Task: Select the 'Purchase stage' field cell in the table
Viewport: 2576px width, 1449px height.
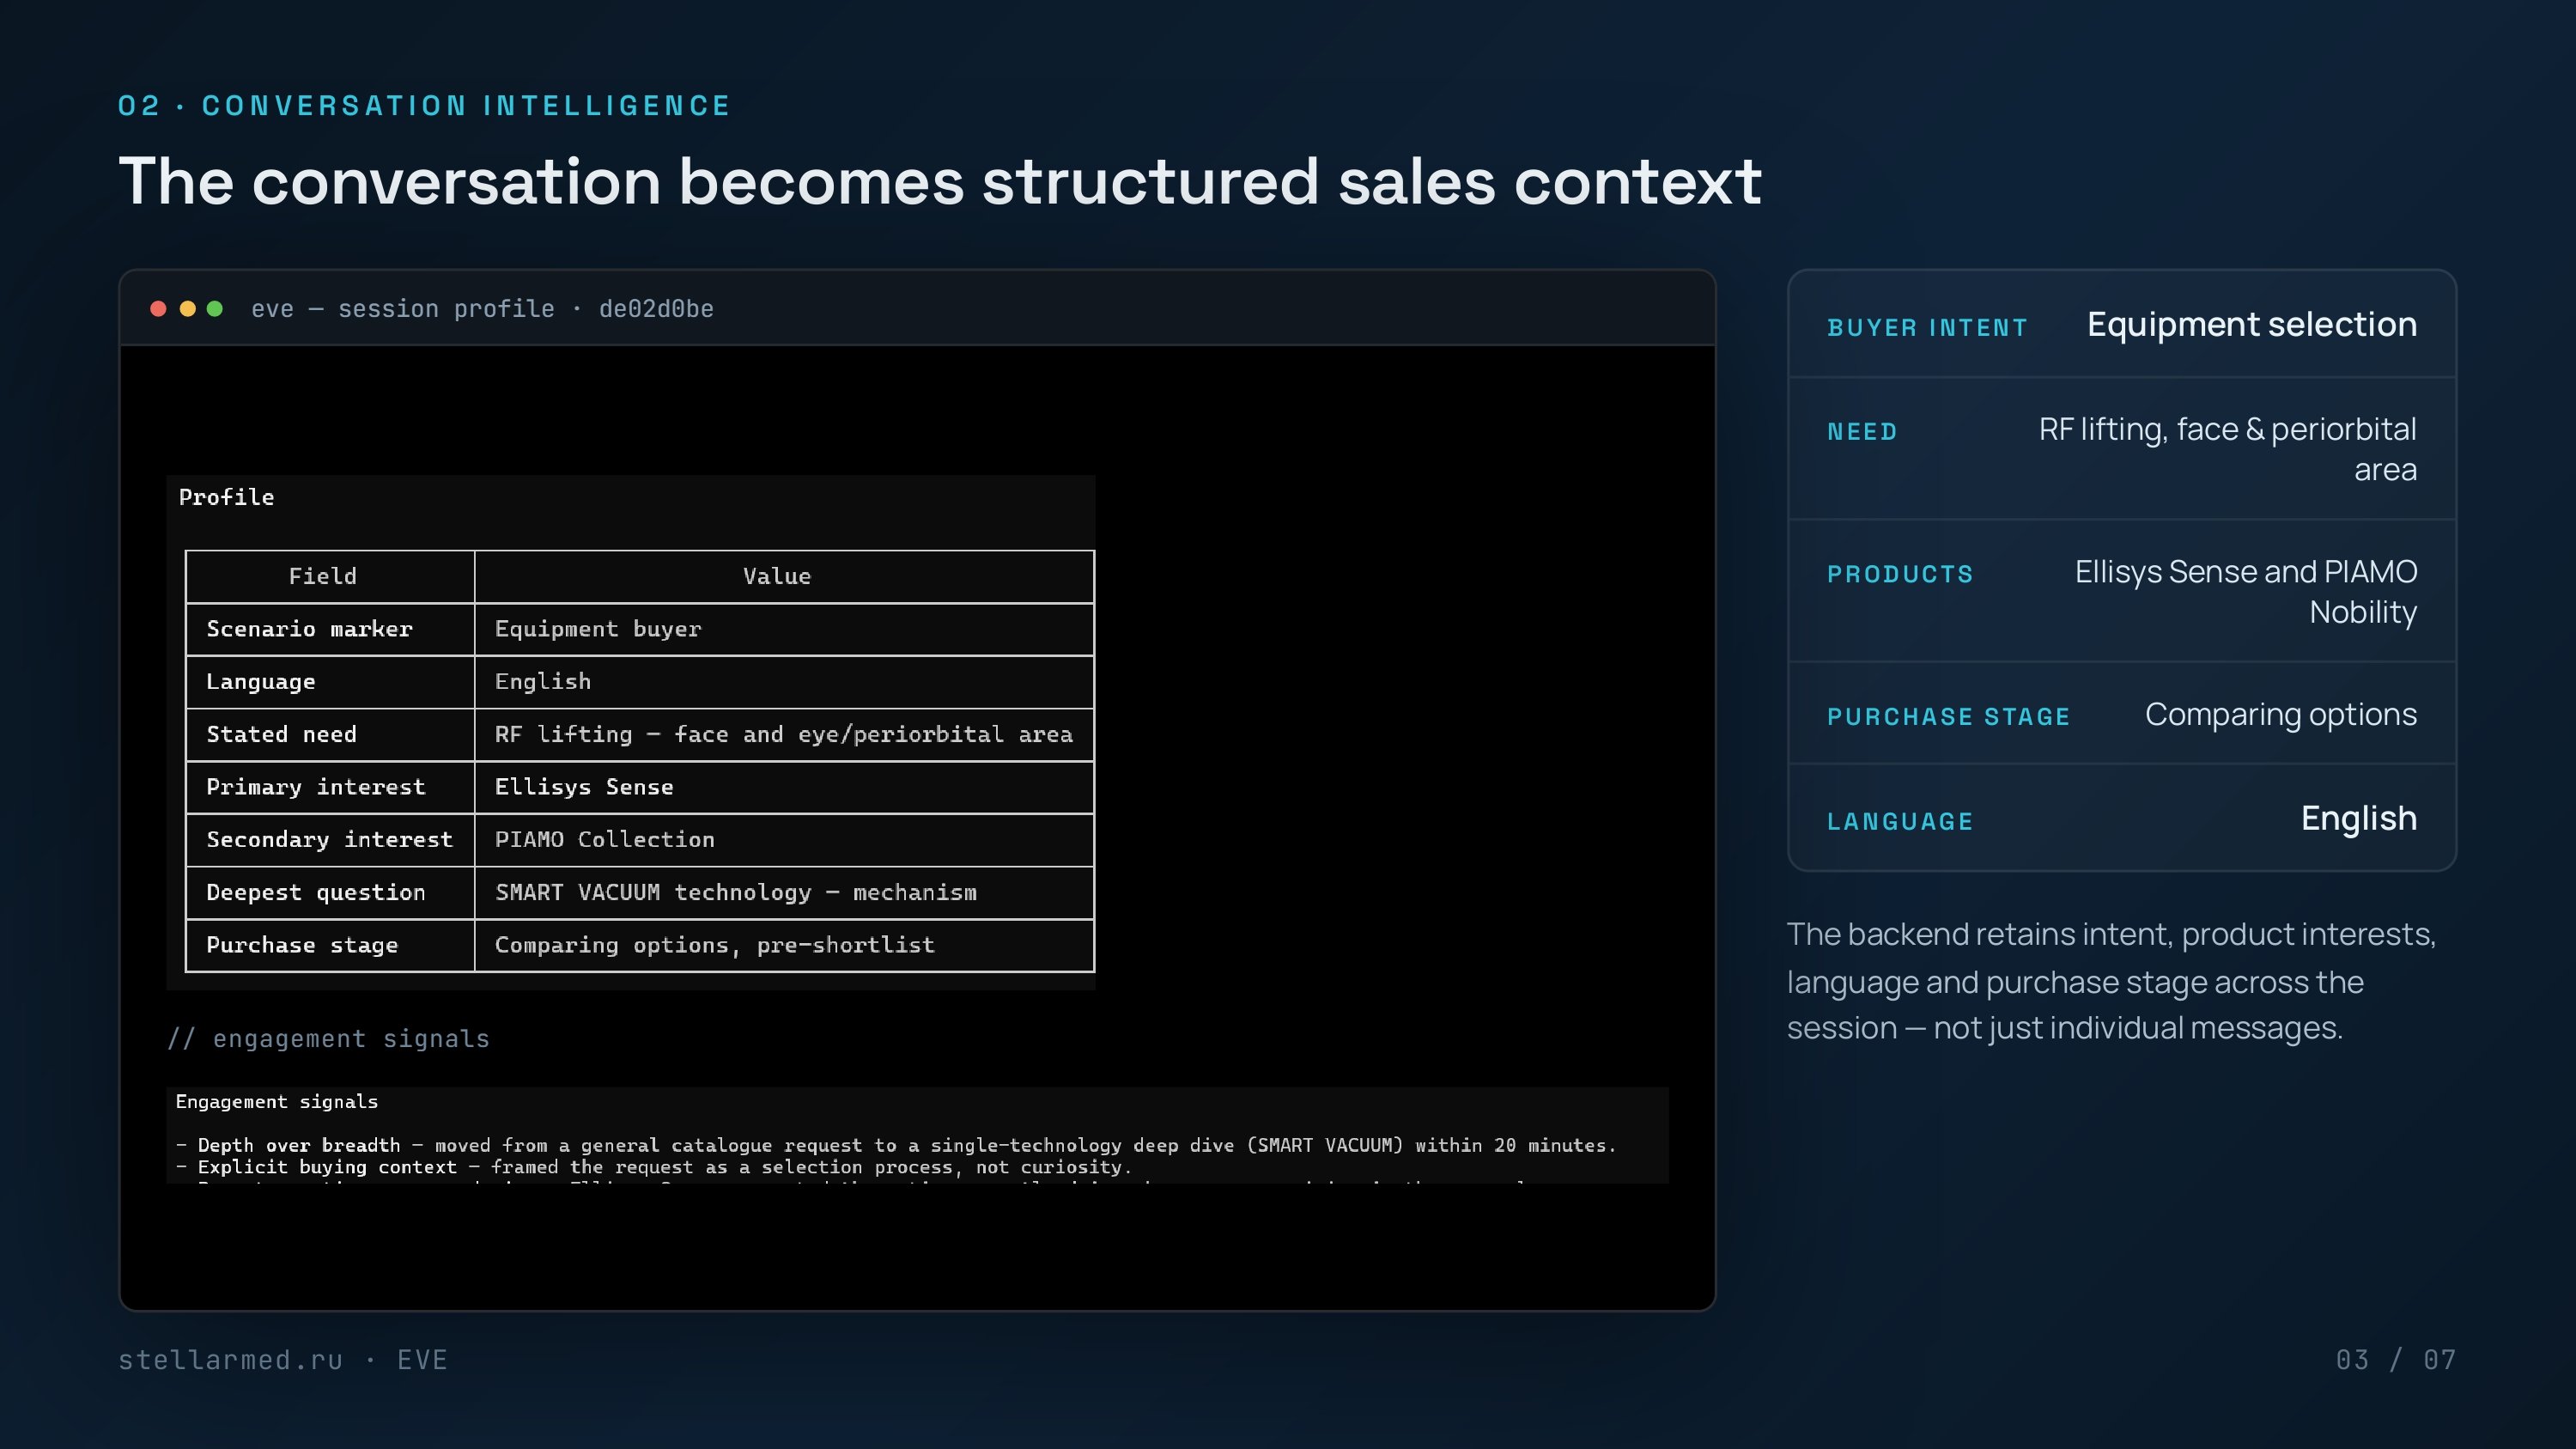Action: [330, 945]
